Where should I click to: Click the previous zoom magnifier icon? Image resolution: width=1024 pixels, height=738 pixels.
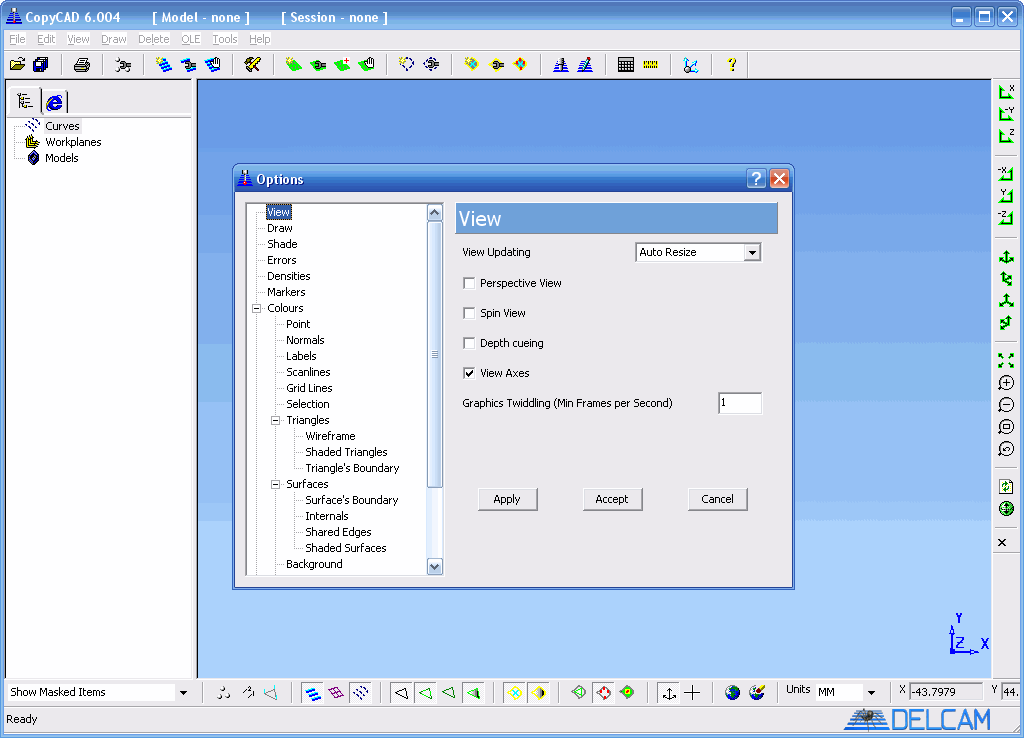point(1006,449)
